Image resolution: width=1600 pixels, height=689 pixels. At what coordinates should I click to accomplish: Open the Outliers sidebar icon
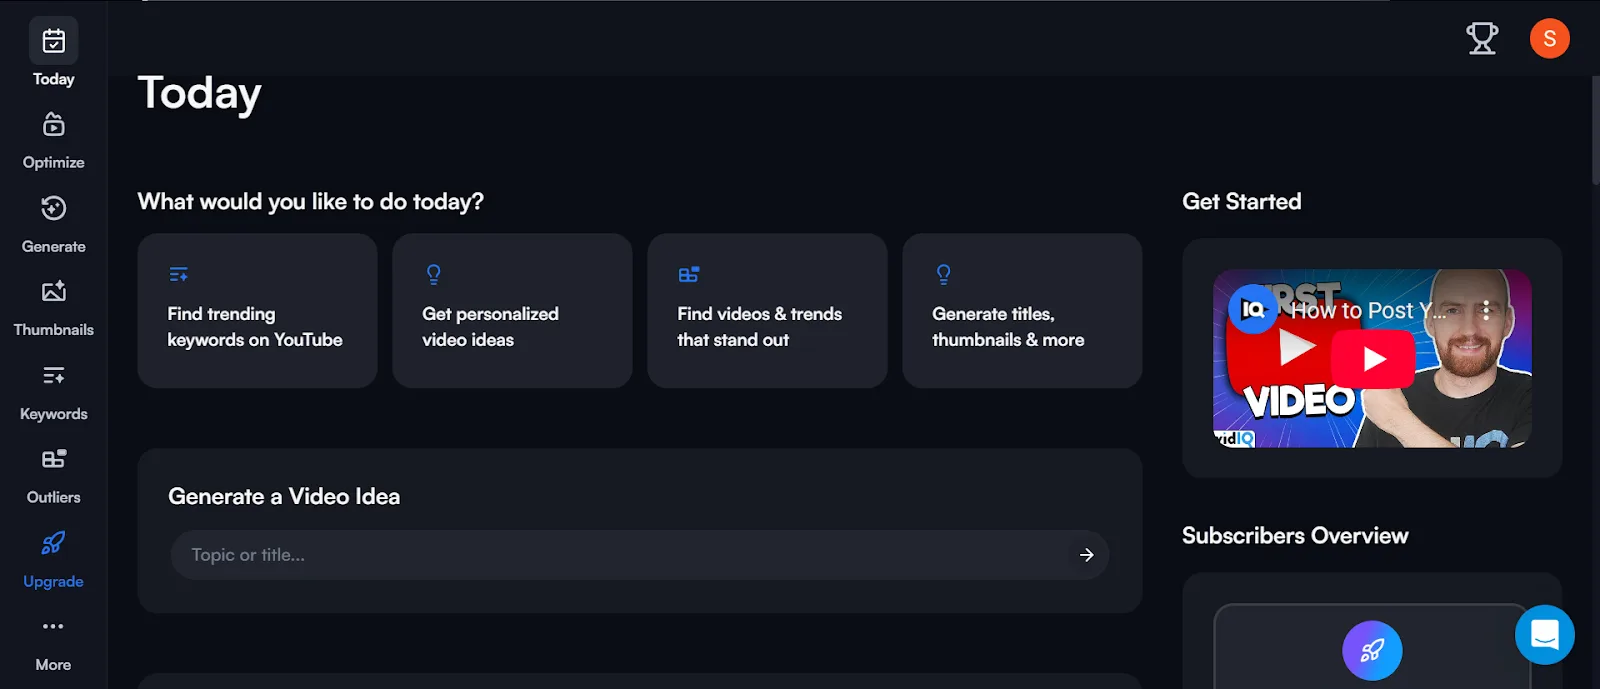54,459
